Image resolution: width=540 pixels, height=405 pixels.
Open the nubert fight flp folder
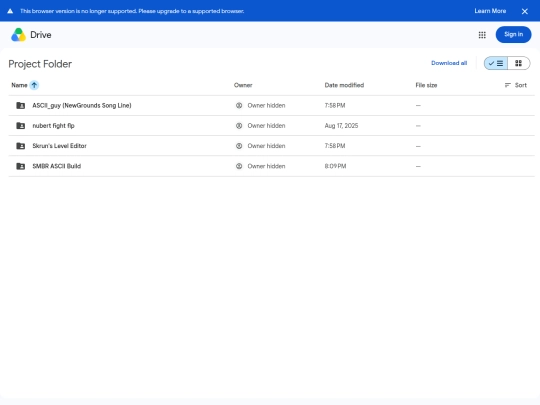pos(53,126)
